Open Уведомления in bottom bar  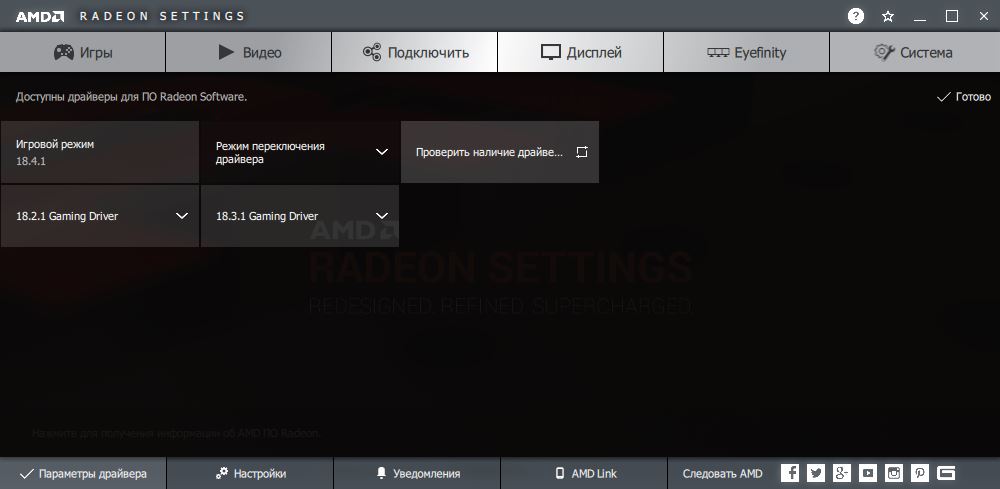[x=417, y=474]
